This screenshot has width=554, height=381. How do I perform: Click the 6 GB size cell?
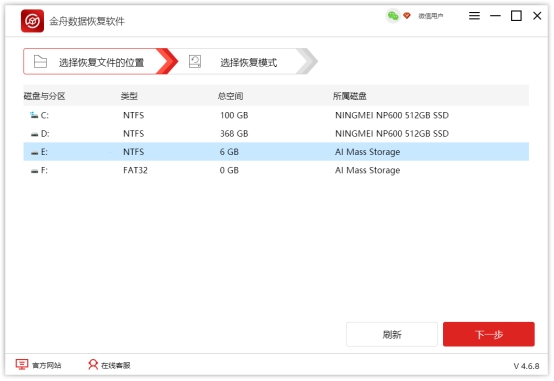tap(229, 152)
